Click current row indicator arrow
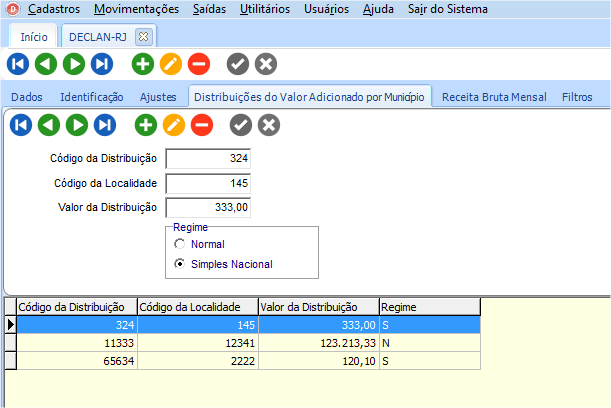The width and height of the screenshot is (611, 408). (11, 325)
